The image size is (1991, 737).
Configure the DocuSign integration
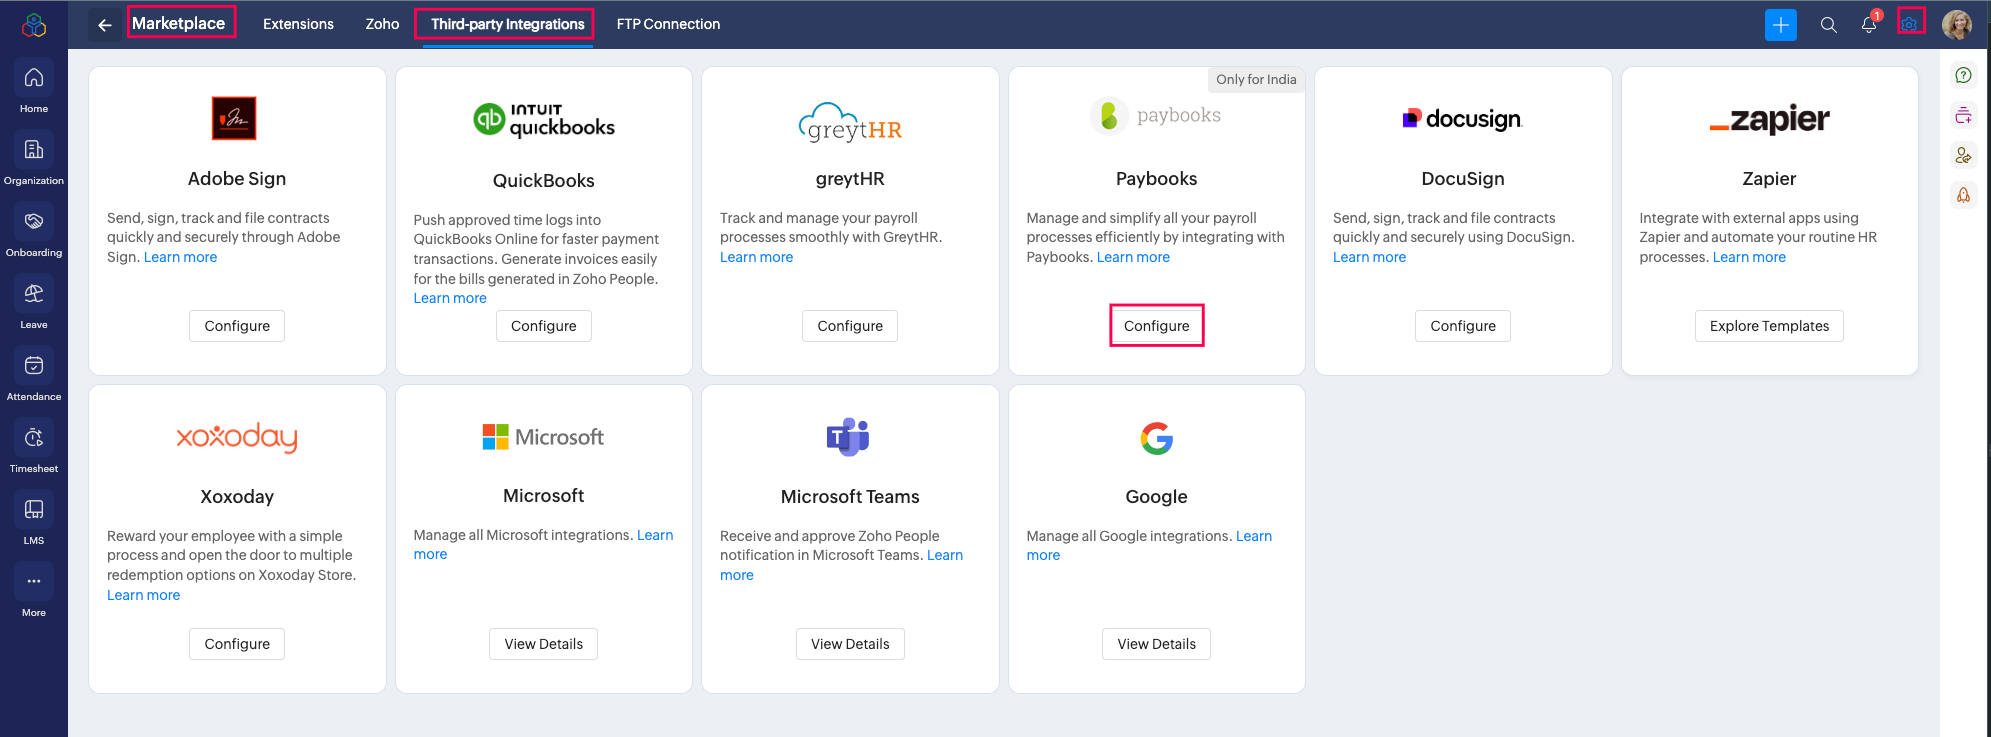point(1463,326)
